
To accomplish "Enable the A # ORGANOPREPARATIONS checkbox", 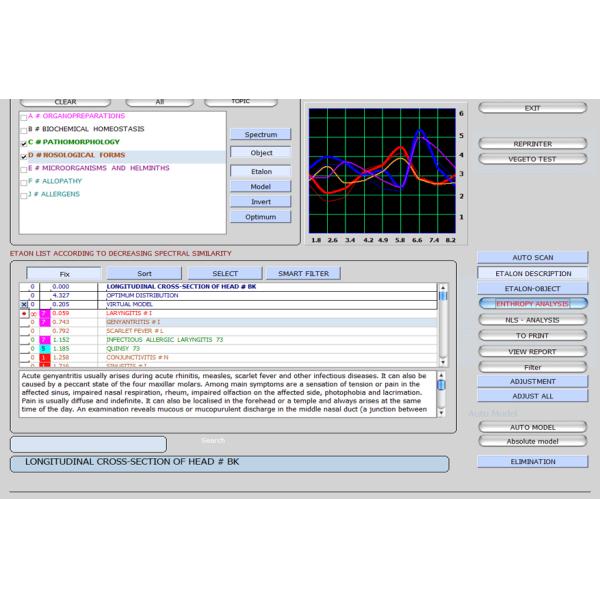I will click(24, 116).
